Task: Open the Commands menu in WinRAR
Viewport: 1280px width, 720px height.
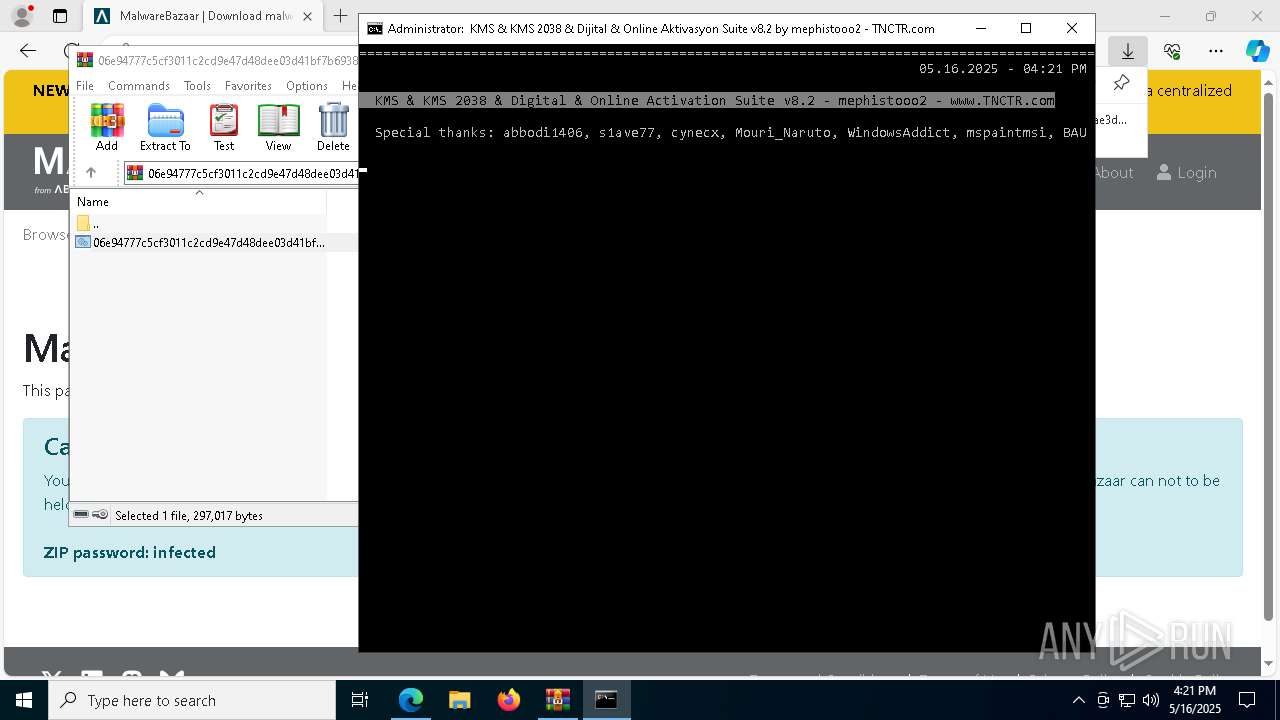Action: coord(139,86)
